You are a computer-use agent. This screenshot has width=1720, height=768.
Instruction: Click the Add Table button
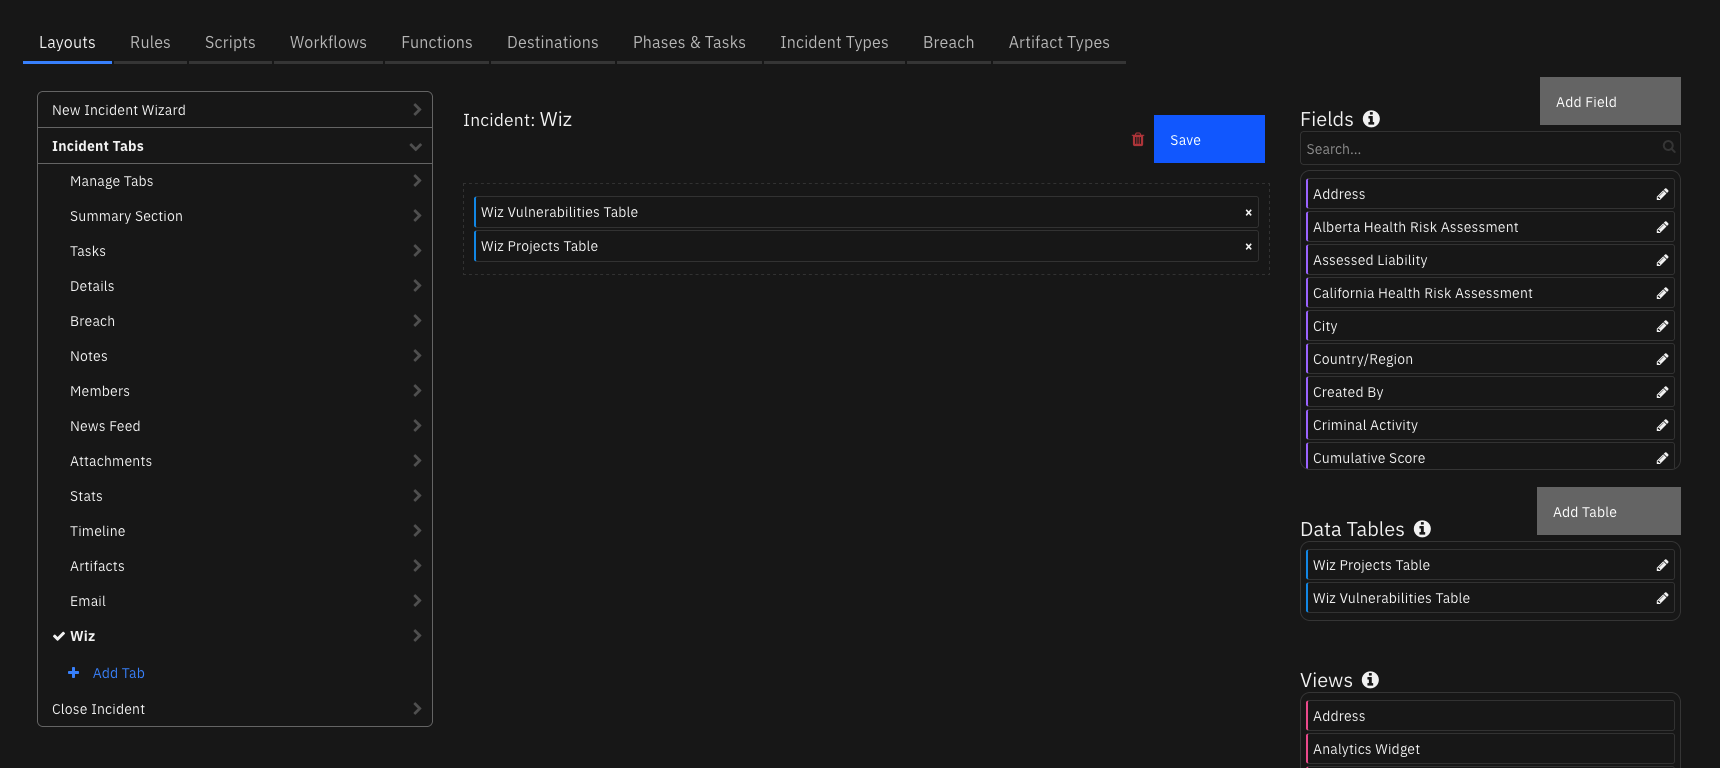coord(1608,511)
